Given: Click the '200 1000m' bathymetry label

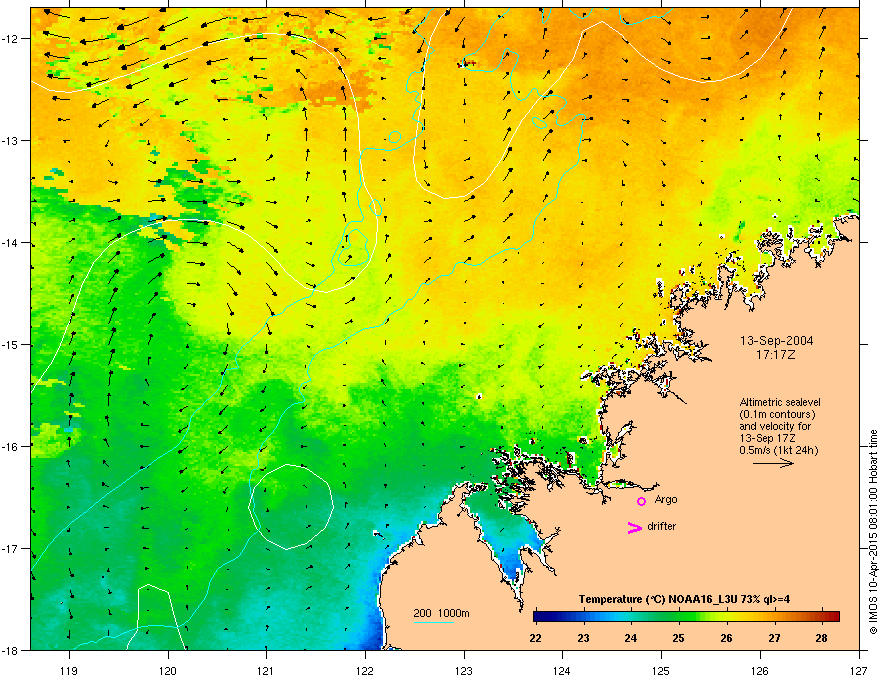Looking at the screenshot, I should tap(442, 613).
